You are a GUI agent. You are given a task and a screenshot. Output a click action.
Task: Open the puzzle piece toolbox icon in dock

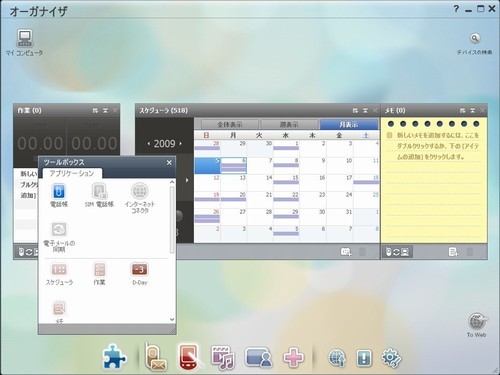click(x=114, y=357)
